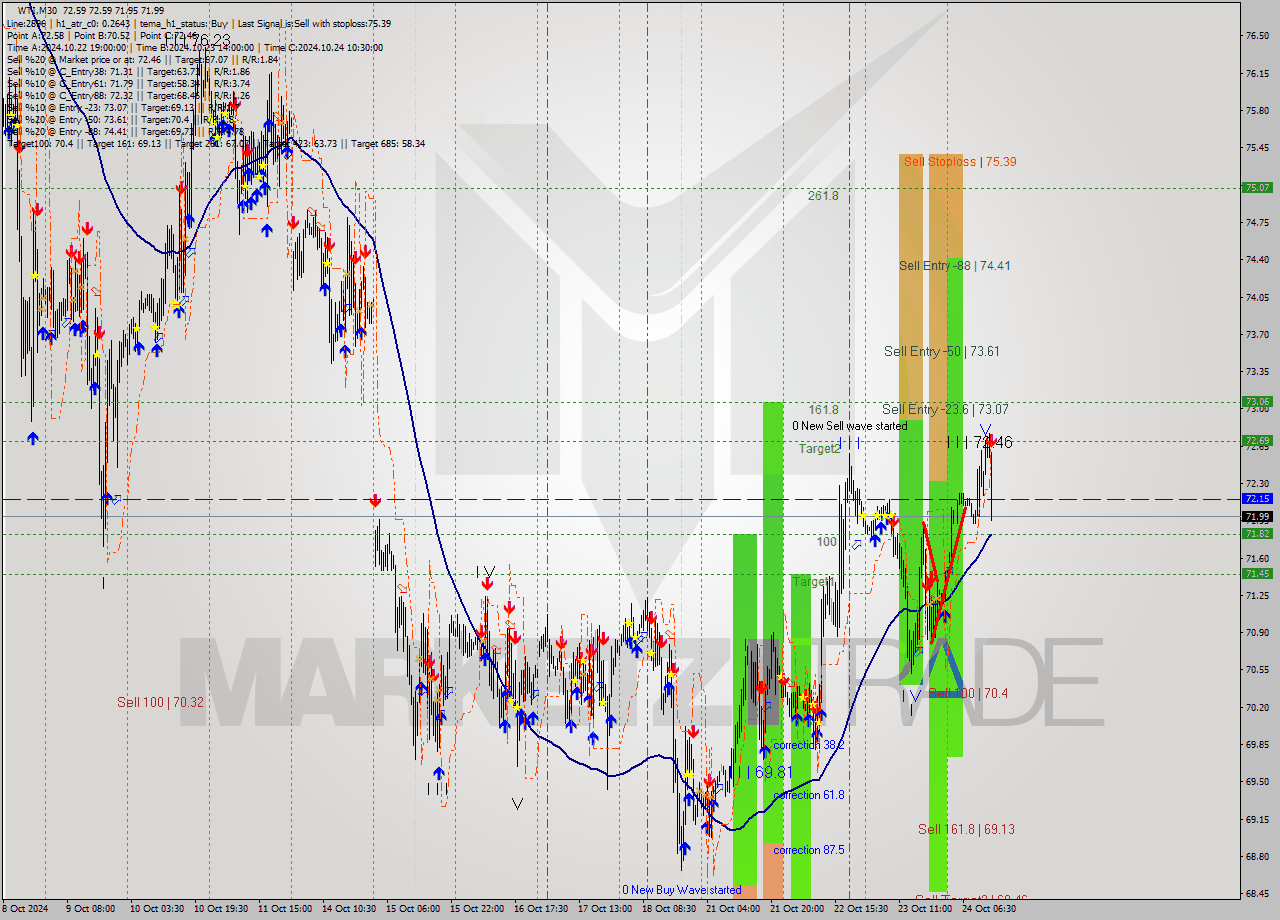Click the green 71.45 price tag
The height and width of the screenshot is (920, 1280).
1256,573
